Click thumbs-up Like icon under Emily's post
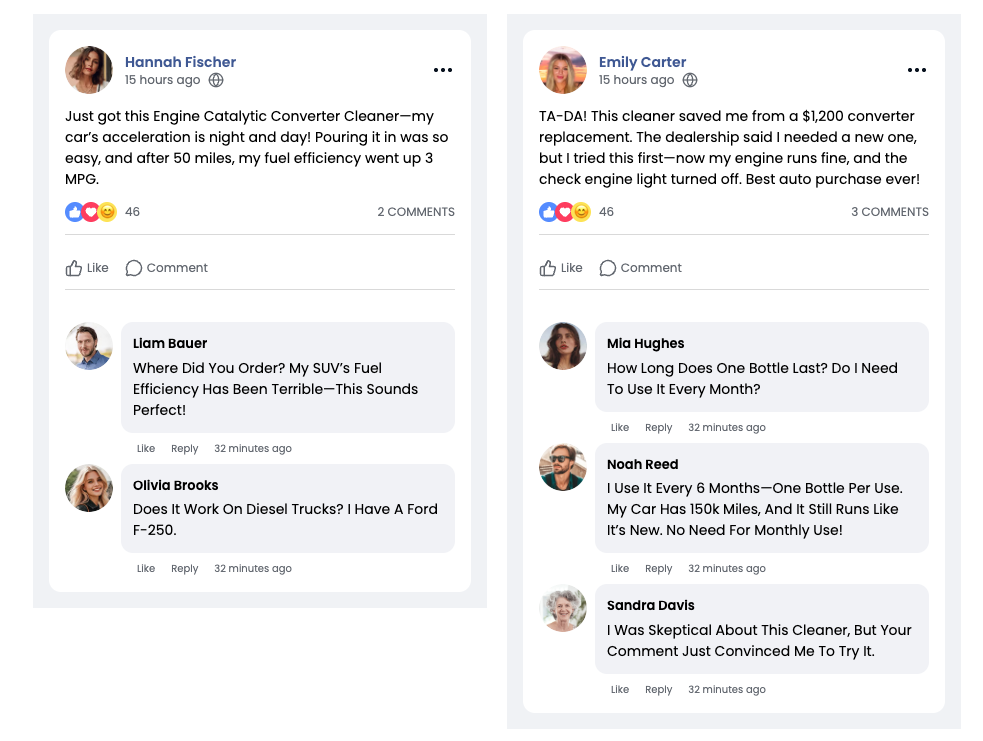983x741 pixels. click(548, 268)
